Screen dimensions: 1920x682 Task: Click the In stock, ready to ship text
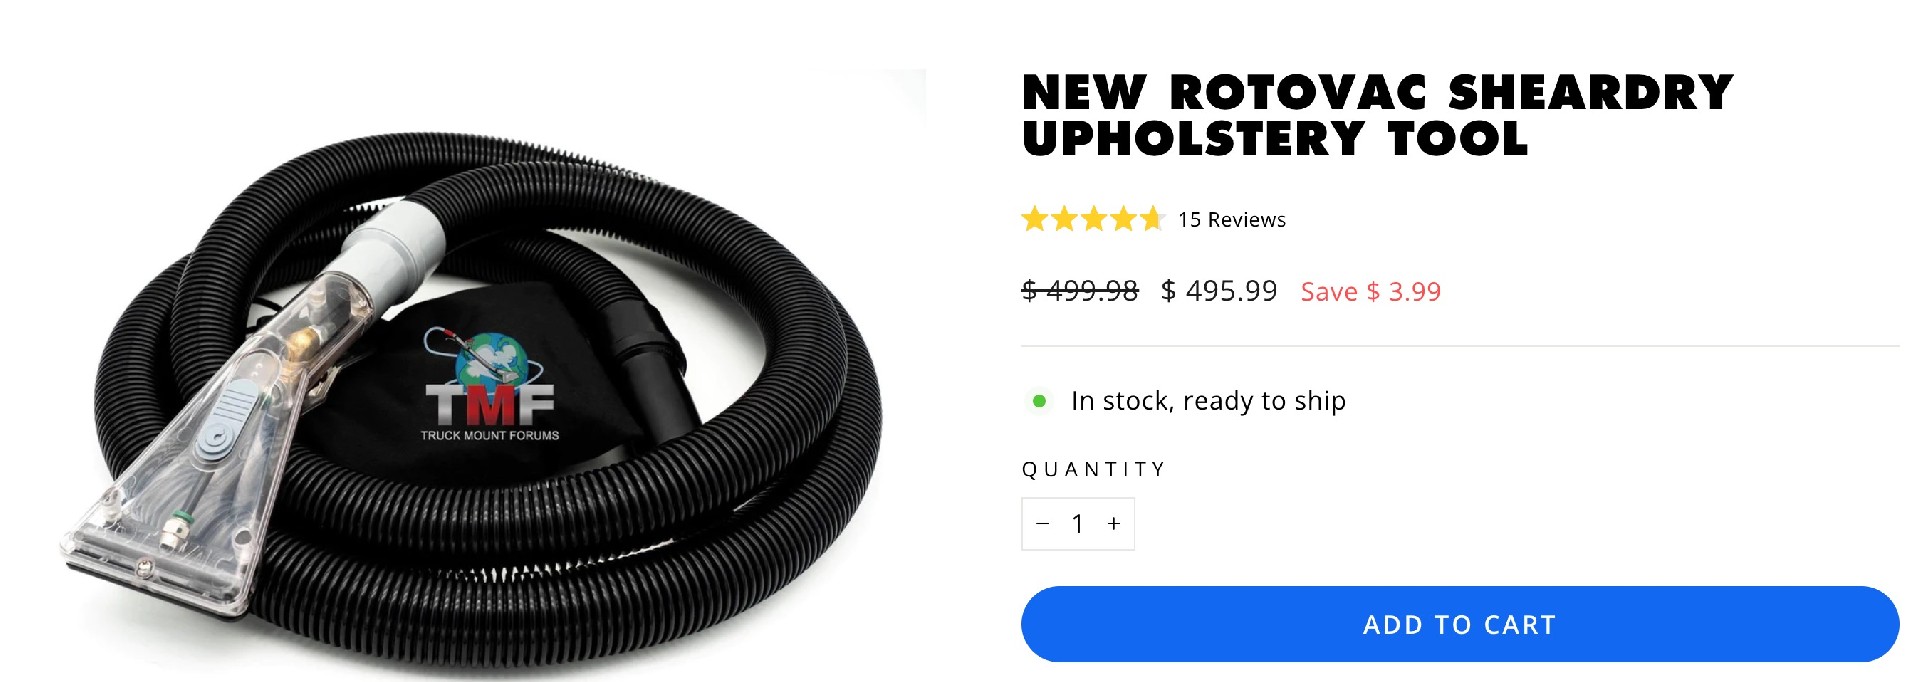pyautogui.click(x=1208, y=401)
